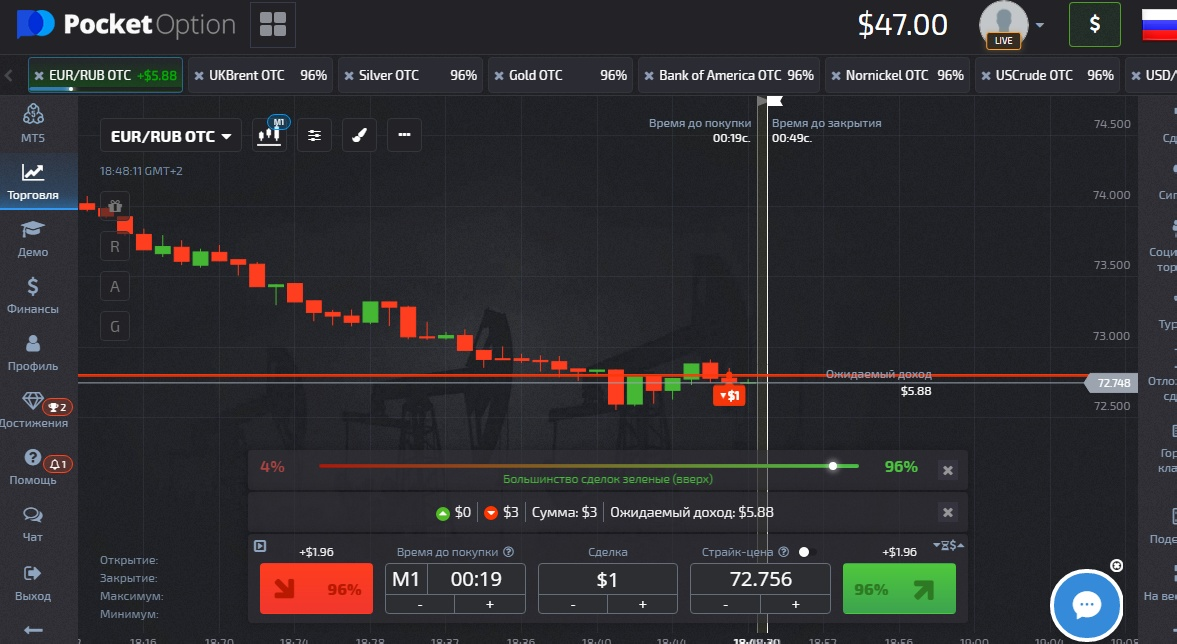Select the drawing brush tool
The height and width of the screenshot is (644, 1177).
click(360, 135)
